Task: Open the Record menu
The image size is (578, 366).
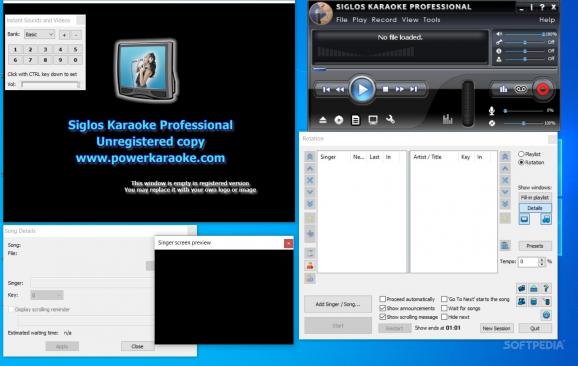Action: [x=384, y=20]
